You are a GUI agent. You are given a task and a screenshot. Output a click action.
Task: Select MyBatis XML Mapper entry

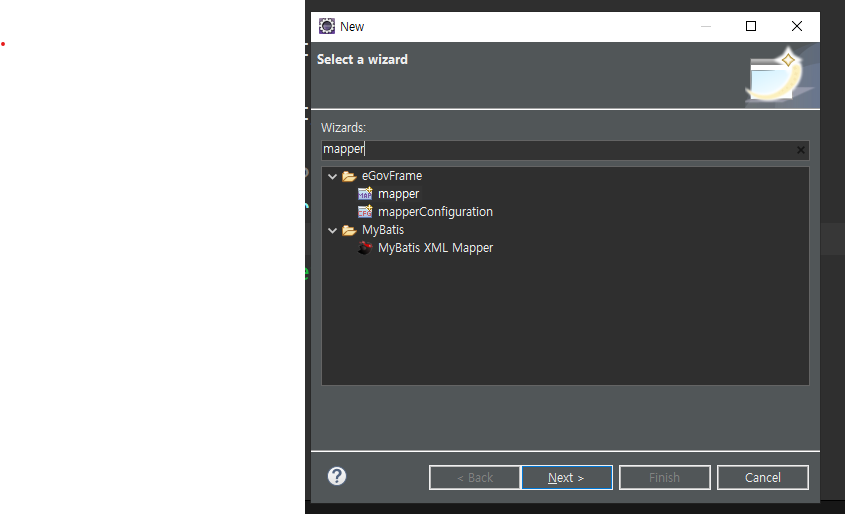coord(435,248)
